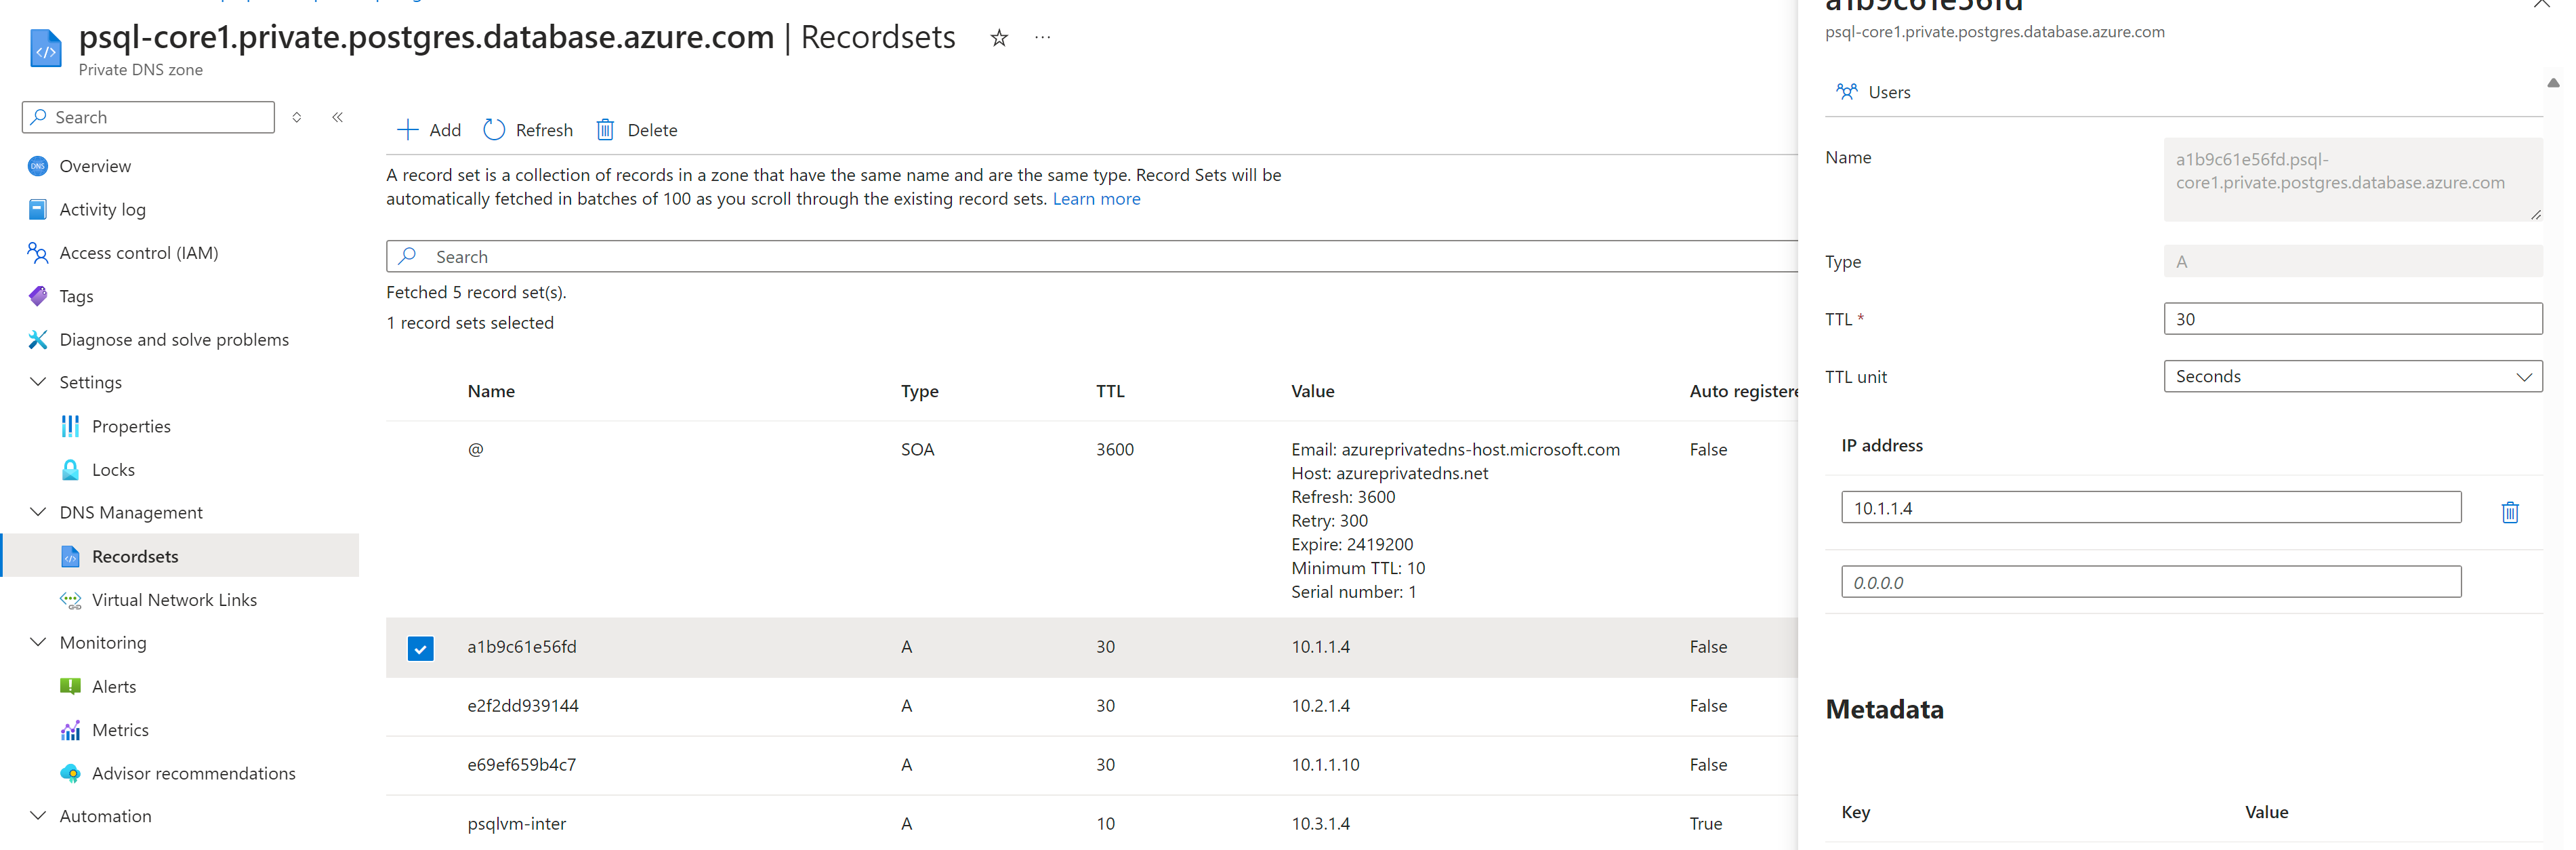Screen dimensions: 2576x850
Task: Open the Metrics page
Action: click(120, 730)
